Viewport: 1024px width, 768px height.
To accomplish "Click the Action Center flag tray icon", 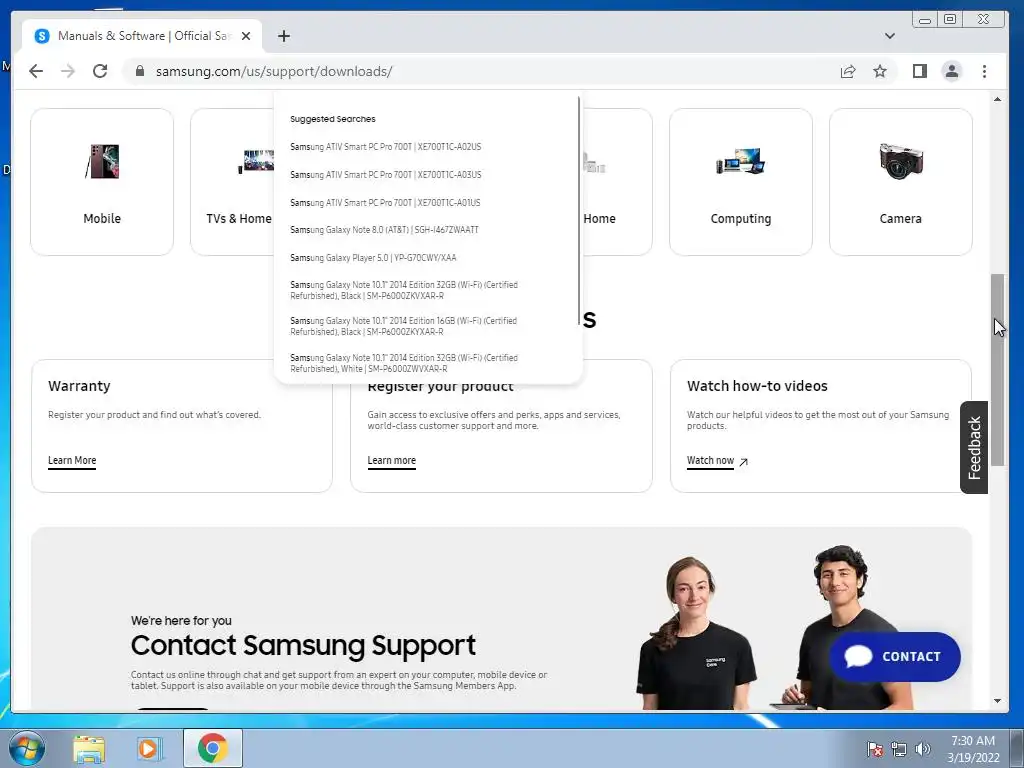I will pyautogui.click(x=874, y=749).
